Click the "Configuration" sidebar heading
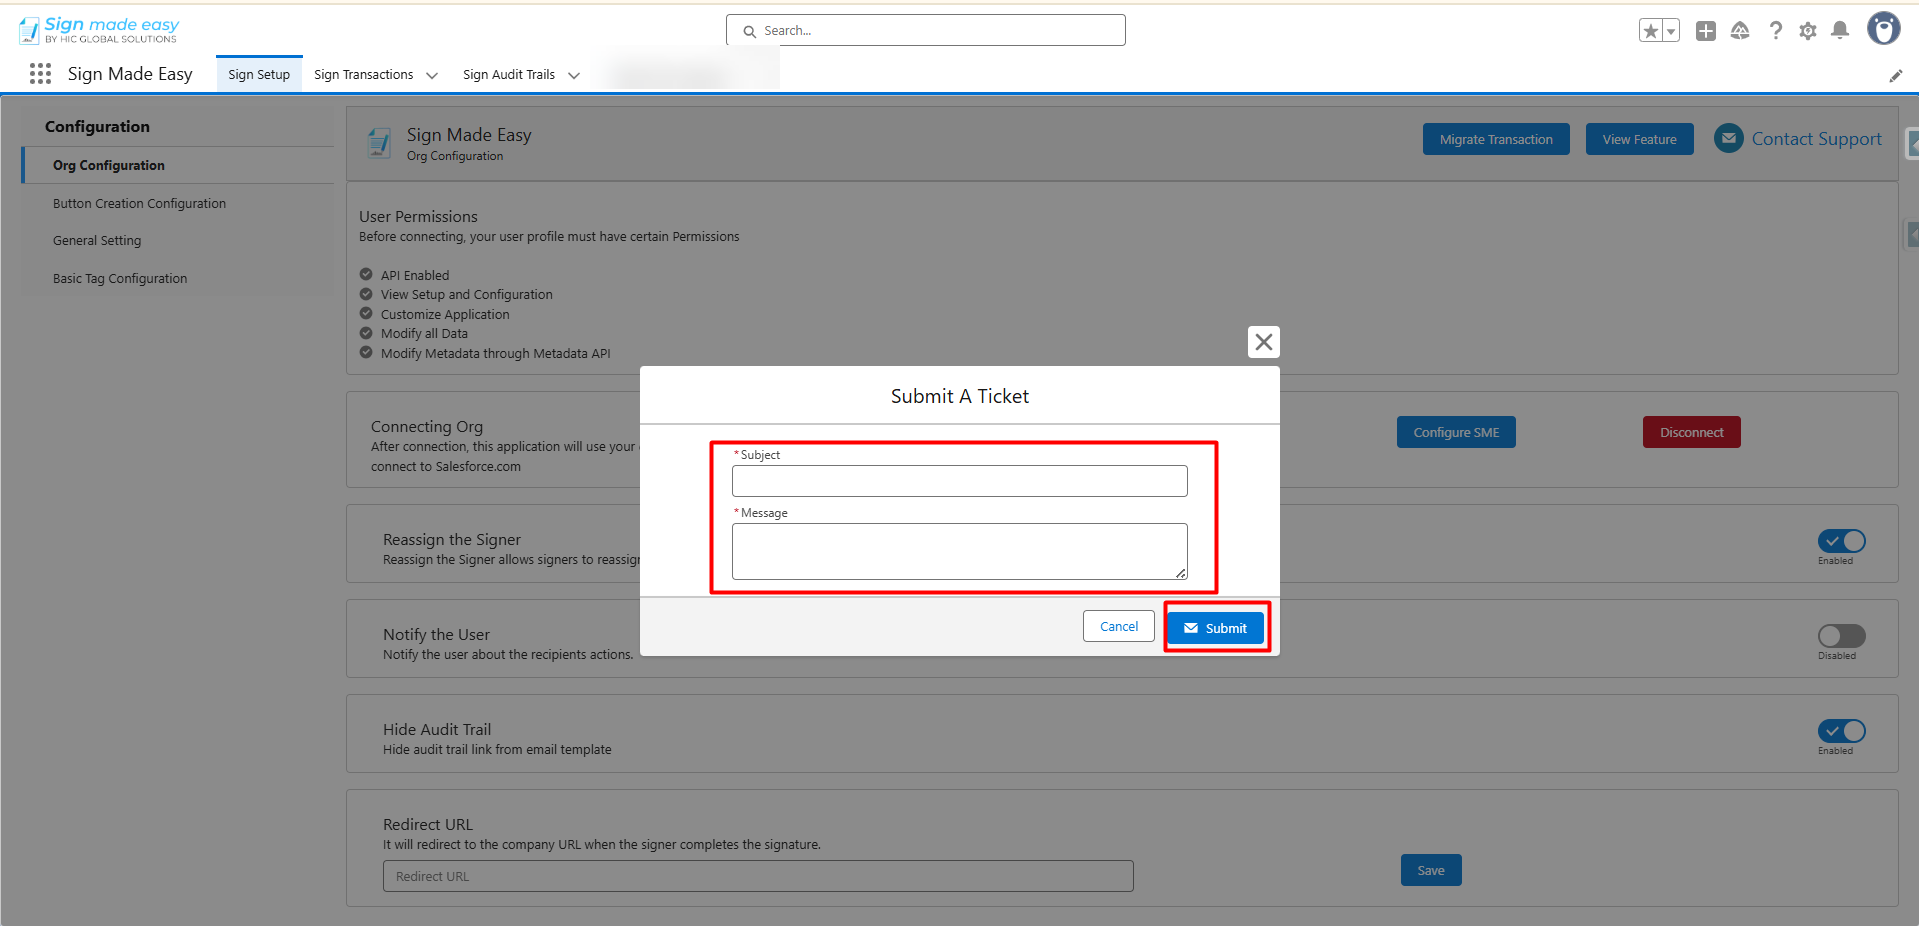This screenshot has height=926, width=1919. [97, 126]
